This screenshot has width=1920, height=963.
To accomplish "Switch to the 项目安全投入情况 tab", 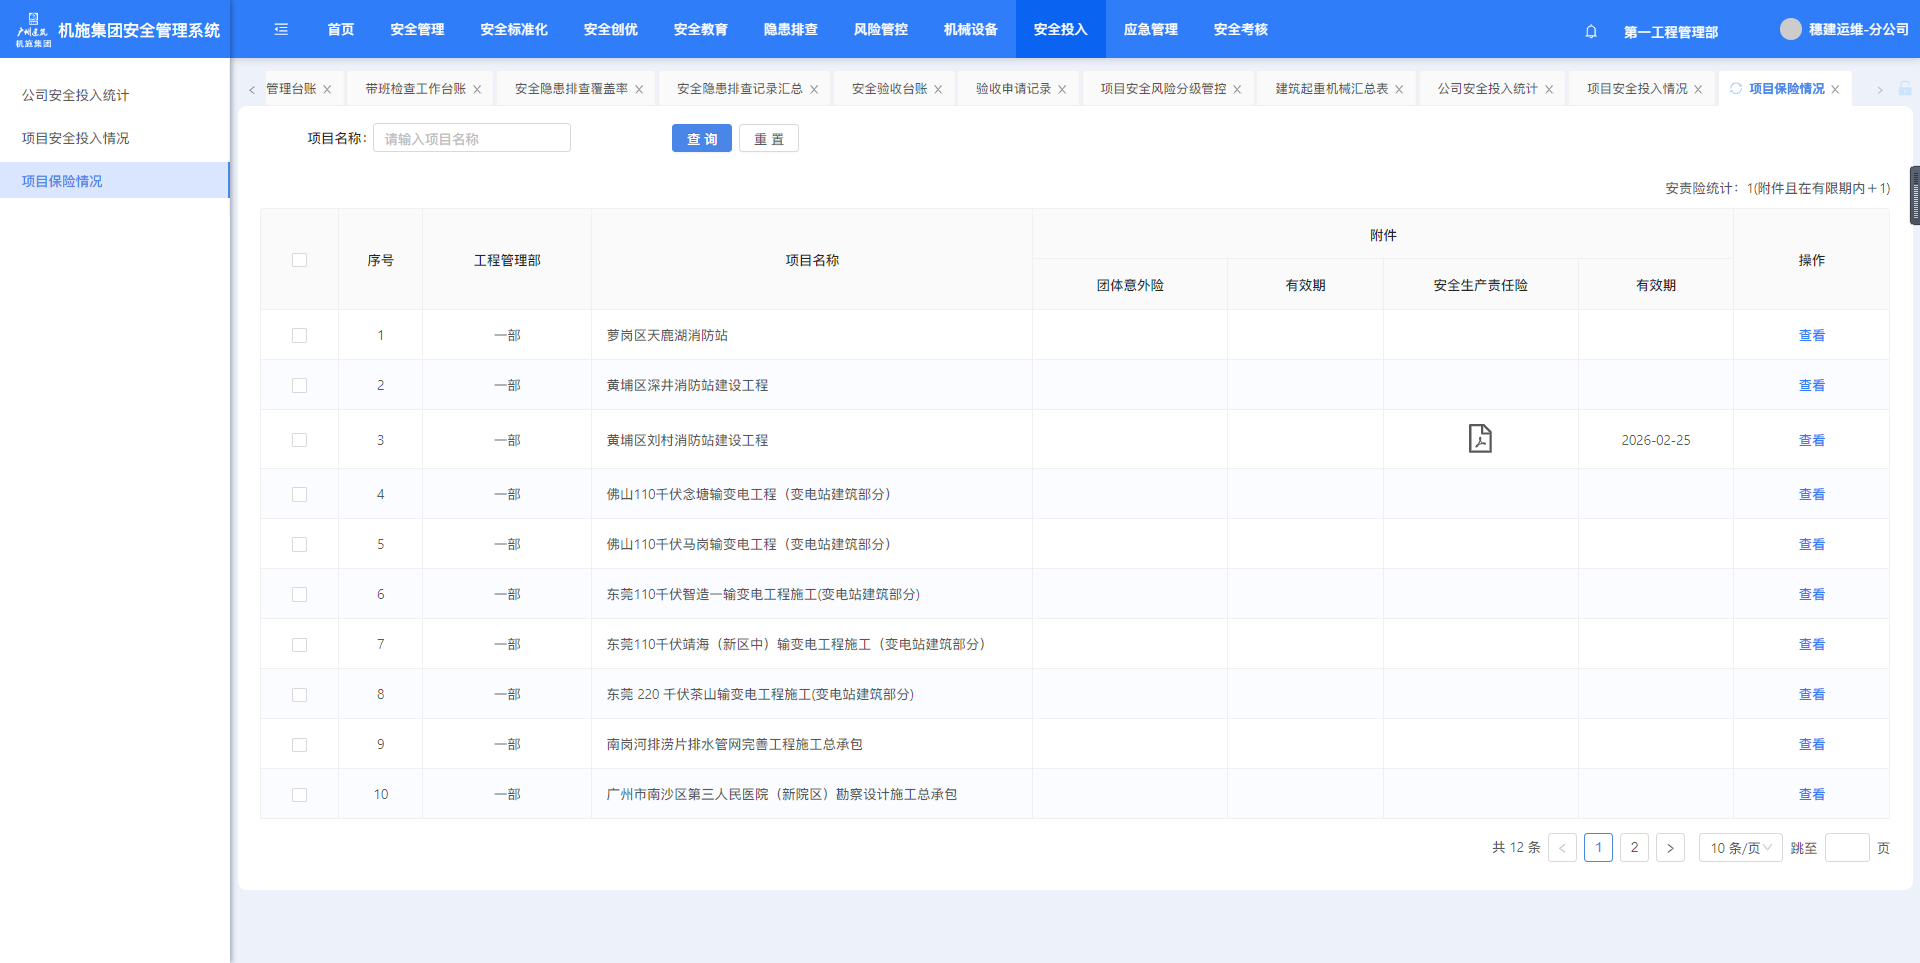I will (1637, 89).
